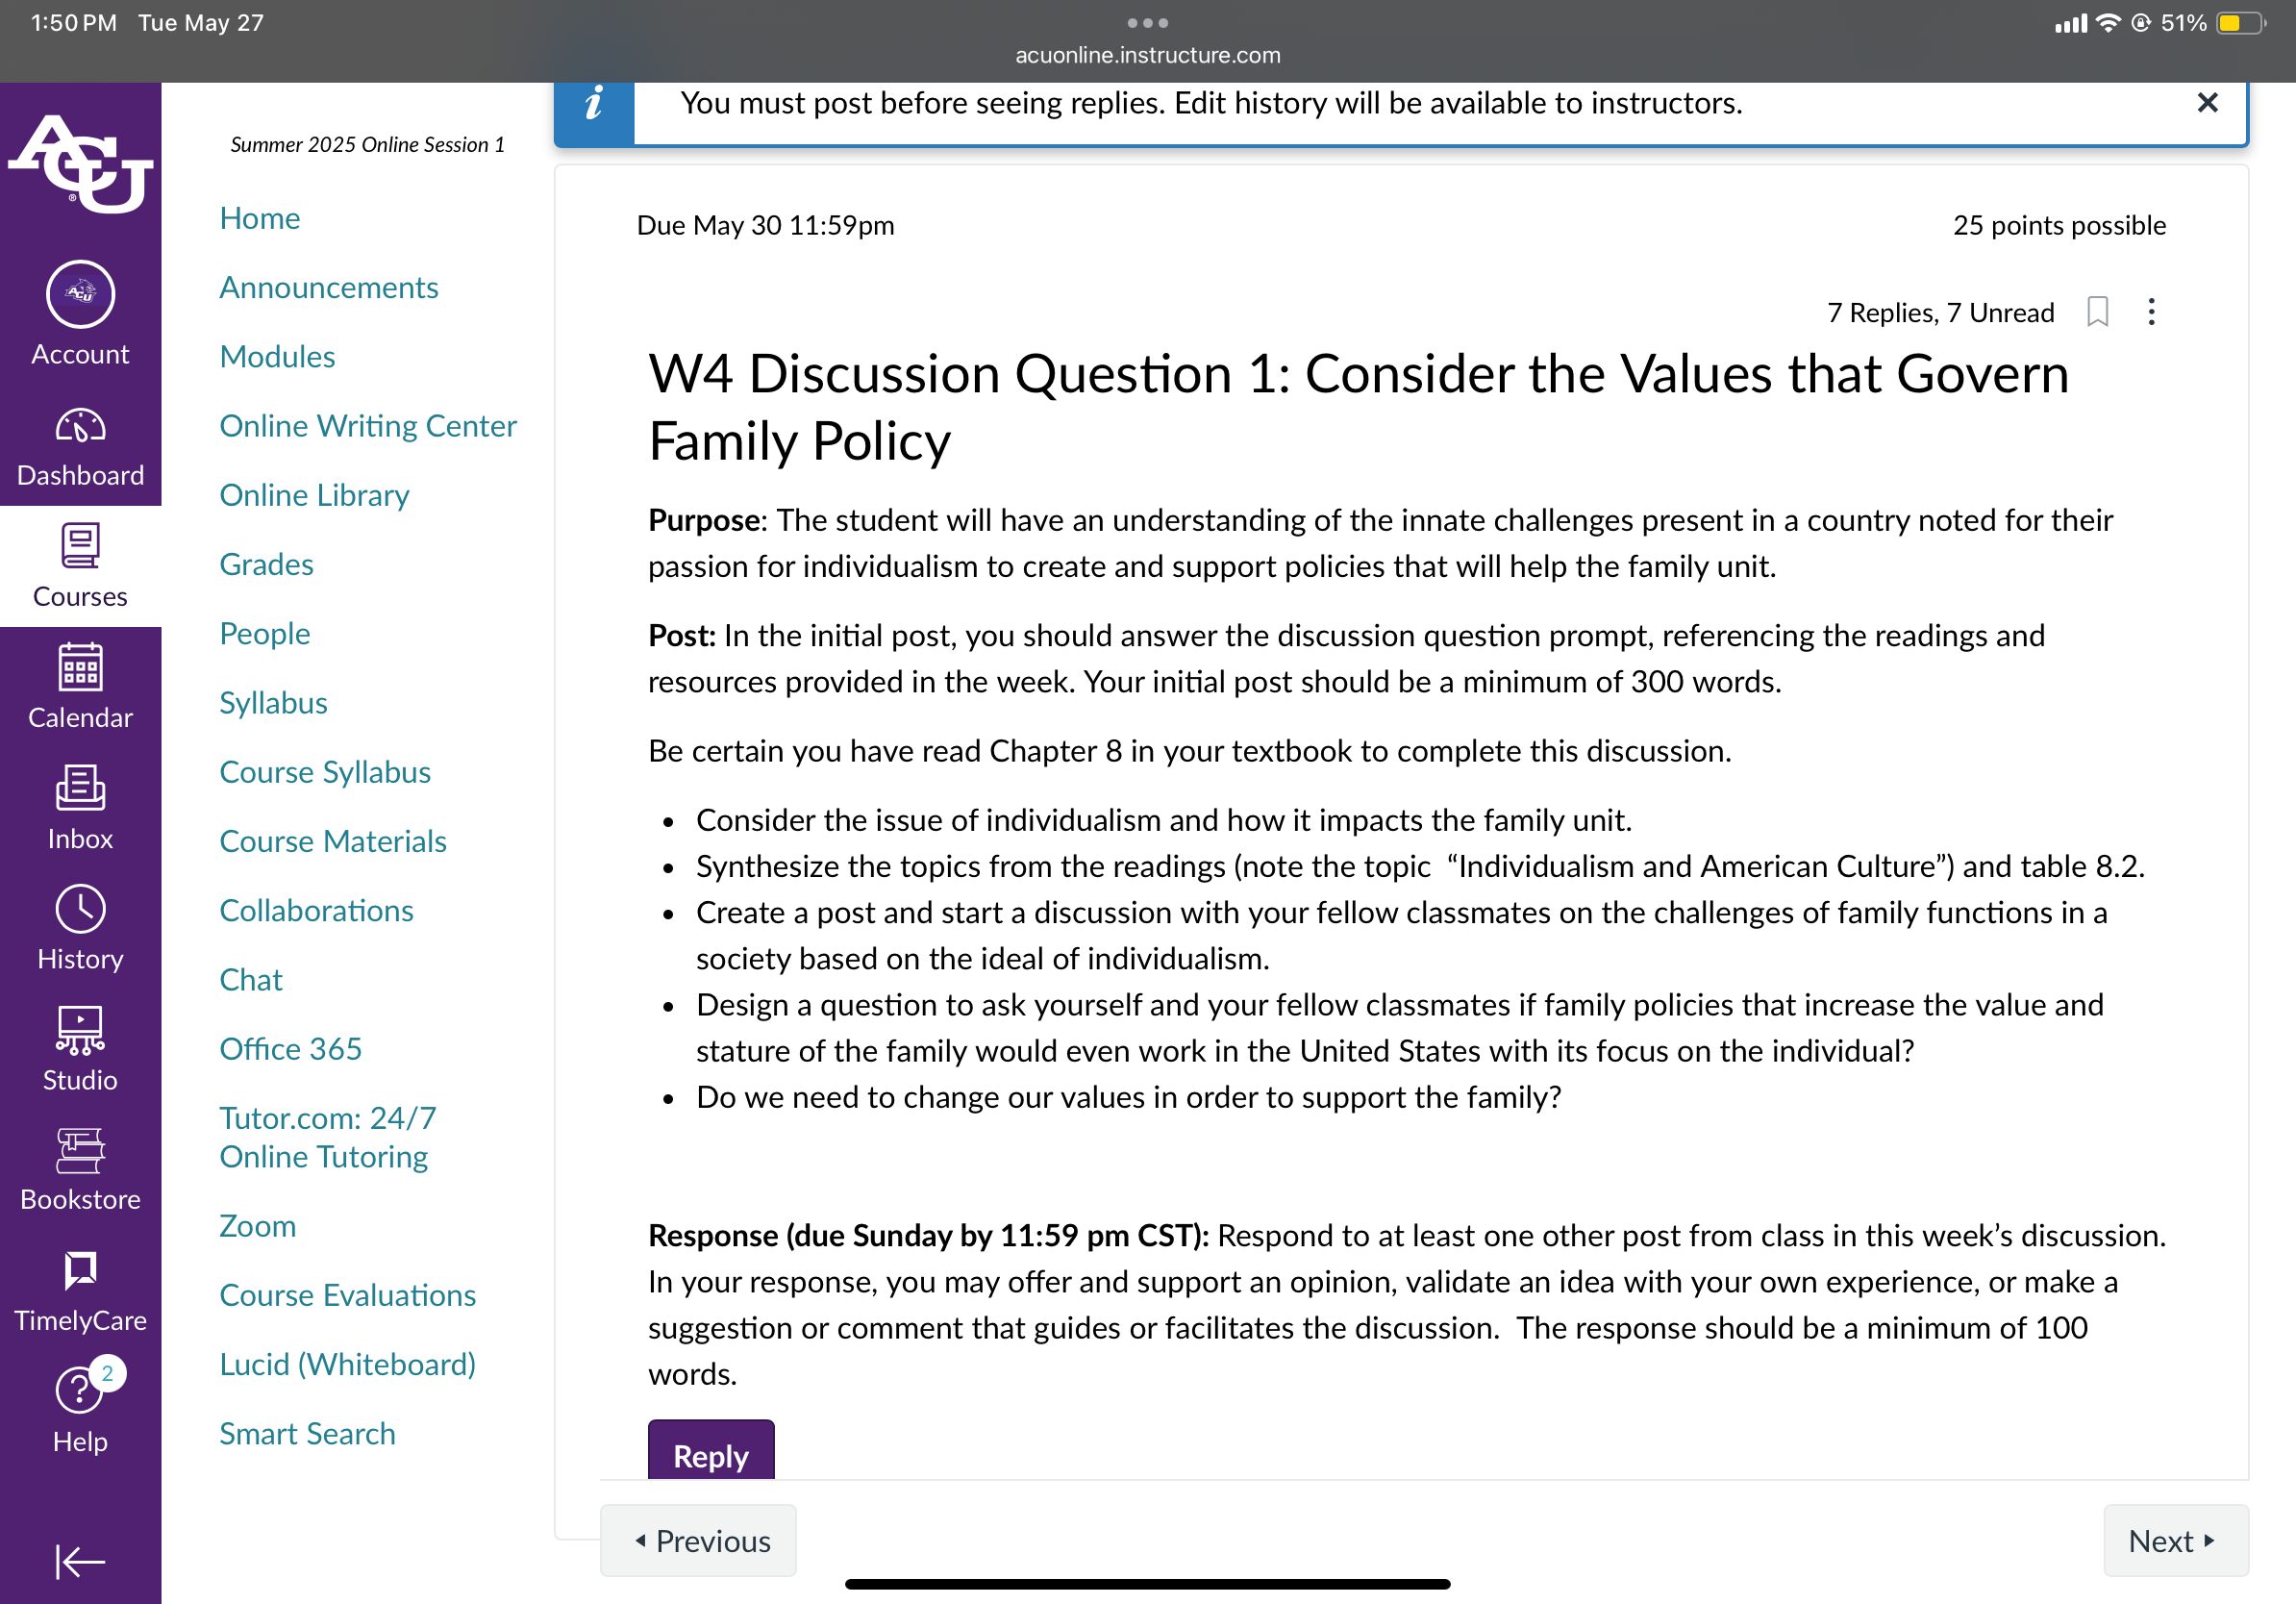Open the TimelyCare icon
The width and height of the screenshot is (2296, 1604).
pyautogui.click(x=80, y=1271)
